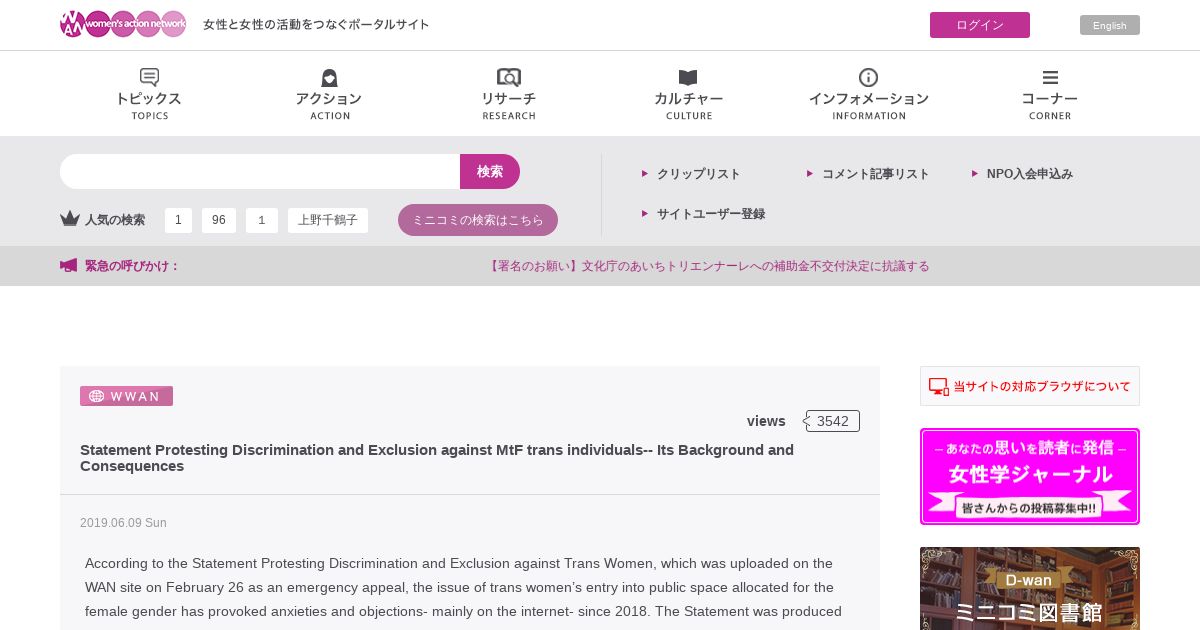Open the NPO入会申込み link
This screenshot has width=1200, height=630.
tap(1029, 174)
